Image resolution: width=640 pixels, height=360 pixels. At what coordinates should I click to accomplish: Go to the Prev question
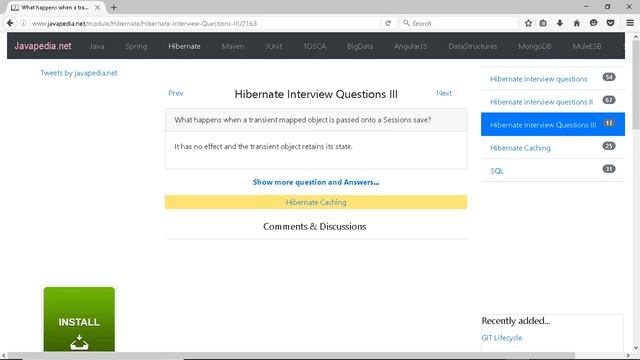tap(176, 93)
